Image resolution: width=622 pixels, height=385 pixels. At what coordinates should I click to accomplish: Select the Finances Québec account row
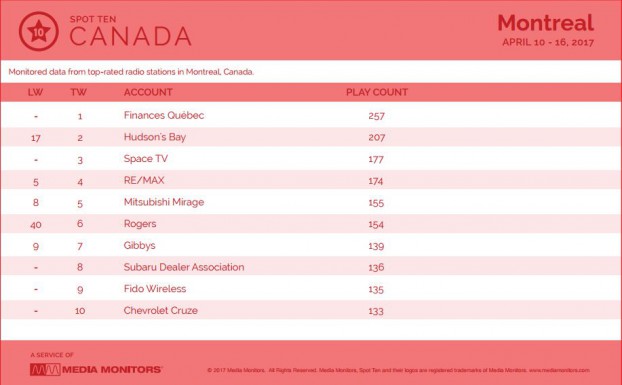311,115
